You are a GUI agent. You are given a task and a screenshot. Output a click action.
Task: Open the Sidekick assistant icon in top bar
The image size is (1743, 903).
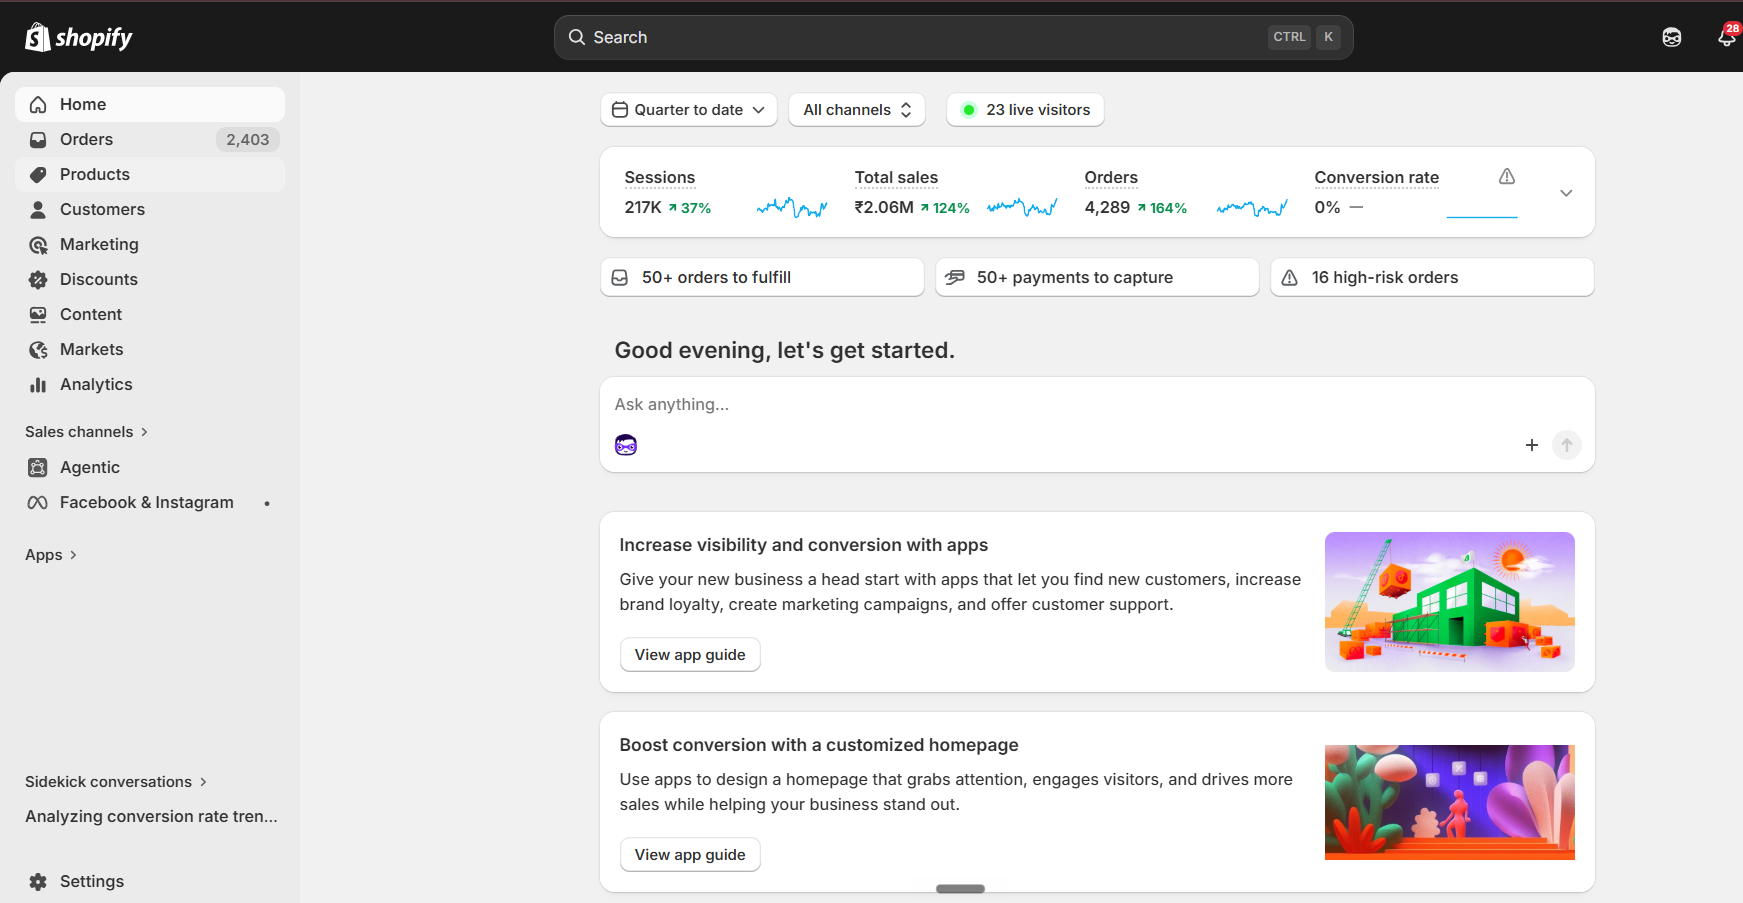[1671, 37]
